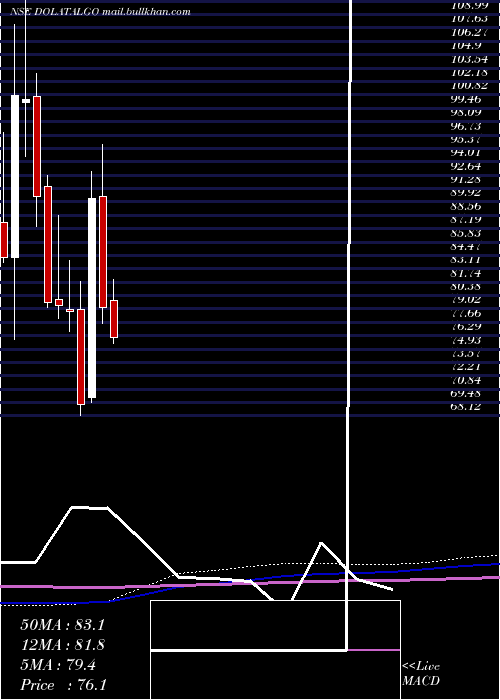
Task: Select the 85.83 price axis label
Action: pos(466,233)
